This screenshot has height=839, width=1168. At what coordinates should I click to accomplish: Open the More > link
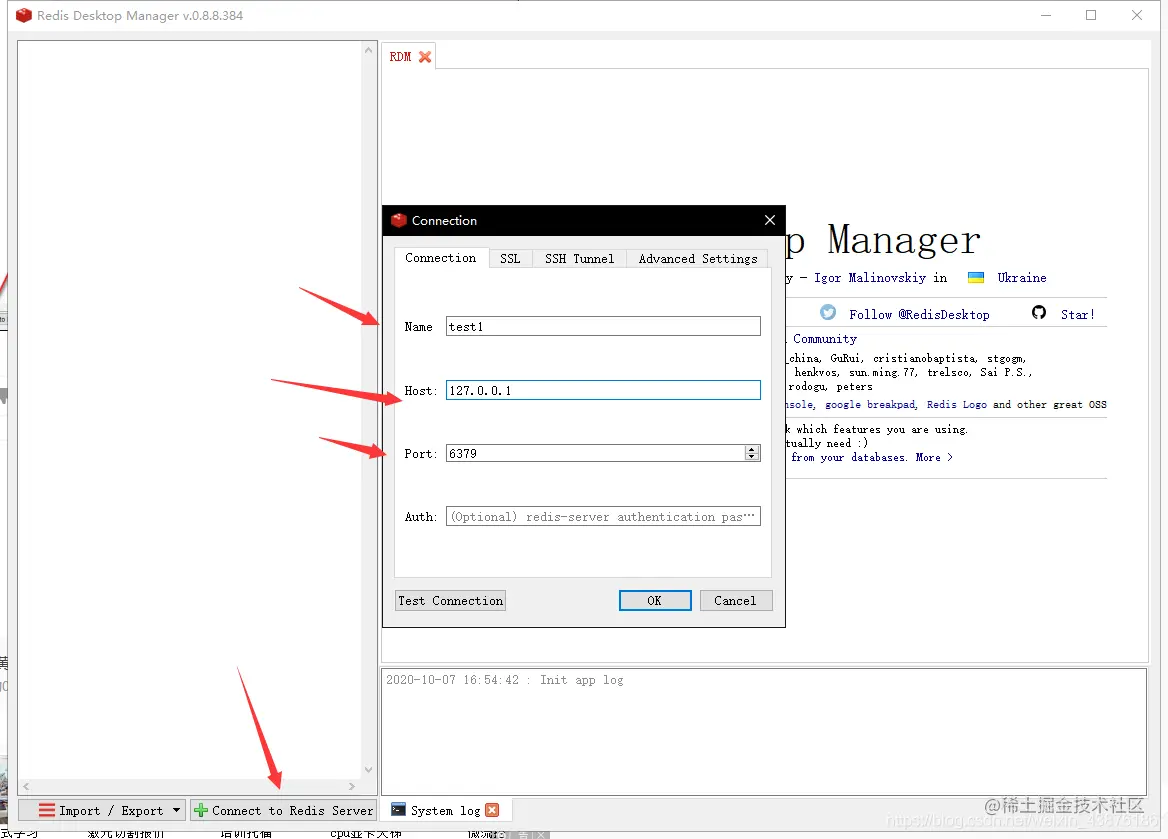[934, 458]
